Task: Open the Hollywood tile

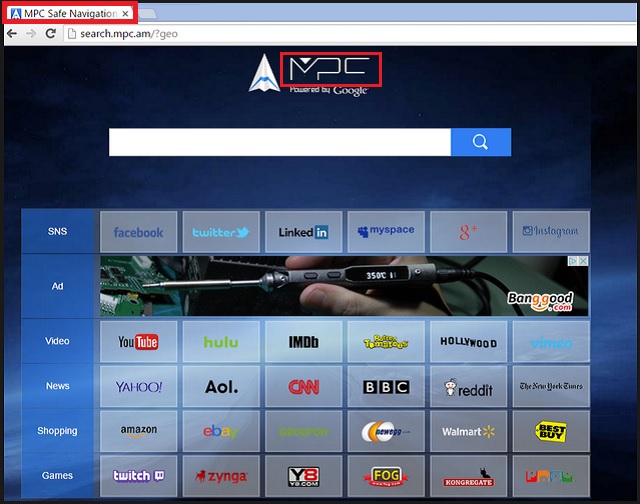Action: pyautogui.click(x=469, y=342)
